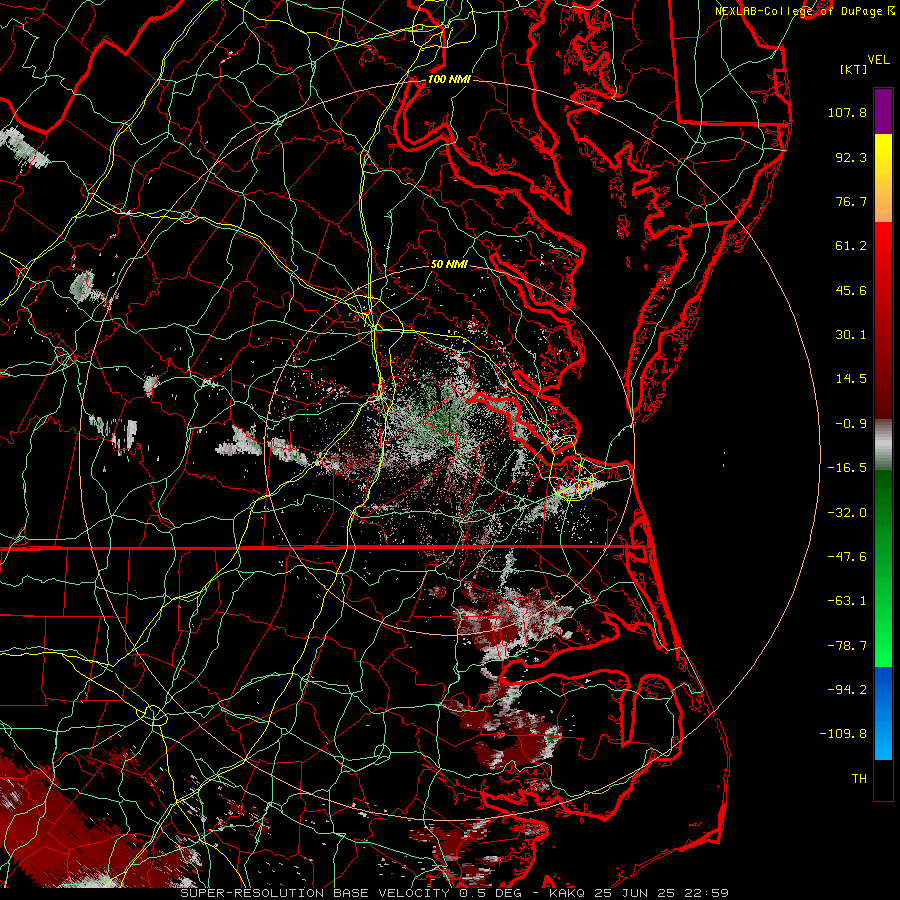
Task: Click the 30.1 legend value
Action: [x=851, y=335]
